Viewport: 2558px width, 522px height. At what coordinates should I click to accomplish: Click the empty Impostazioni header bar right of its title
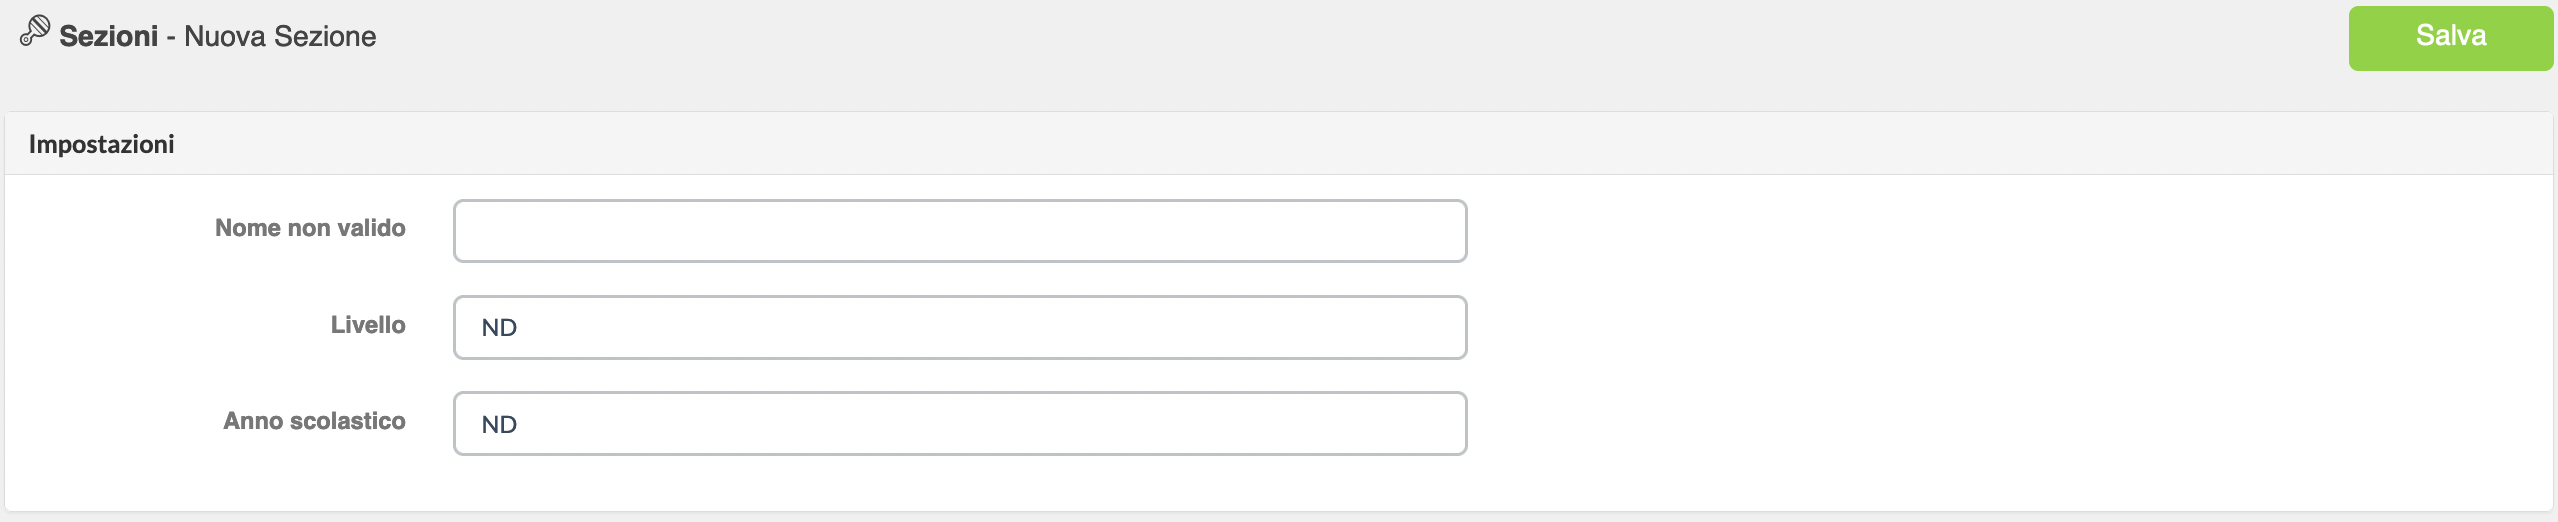pyautogui.click(x=1360, y=144)
